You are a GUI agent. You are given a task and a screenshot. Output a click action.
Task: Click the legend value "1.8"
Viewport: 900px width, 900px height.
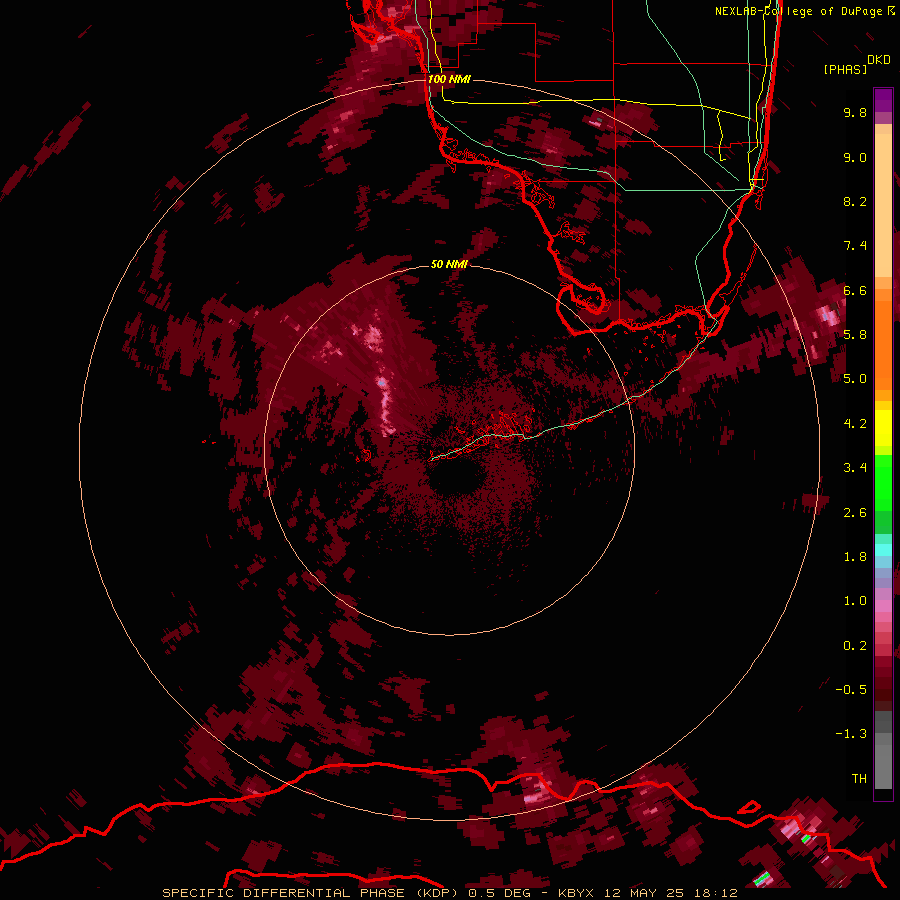[x=855, y=557]
